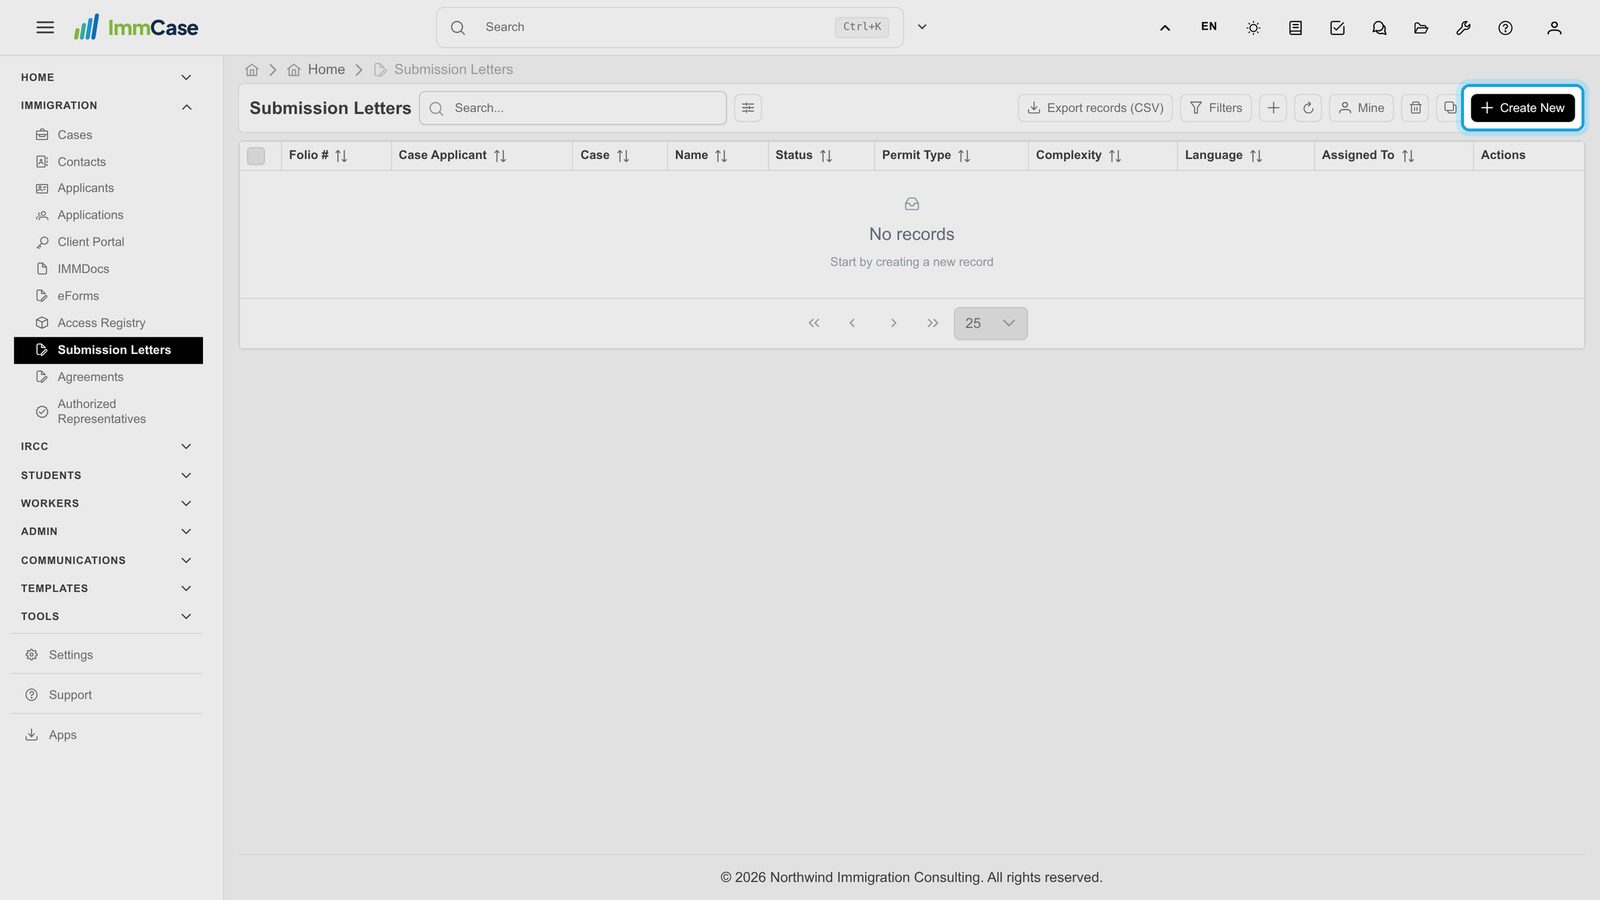Open the chat messages icon in top bar
This screenshot has height=900, width=1600.
click(1379, 28)
